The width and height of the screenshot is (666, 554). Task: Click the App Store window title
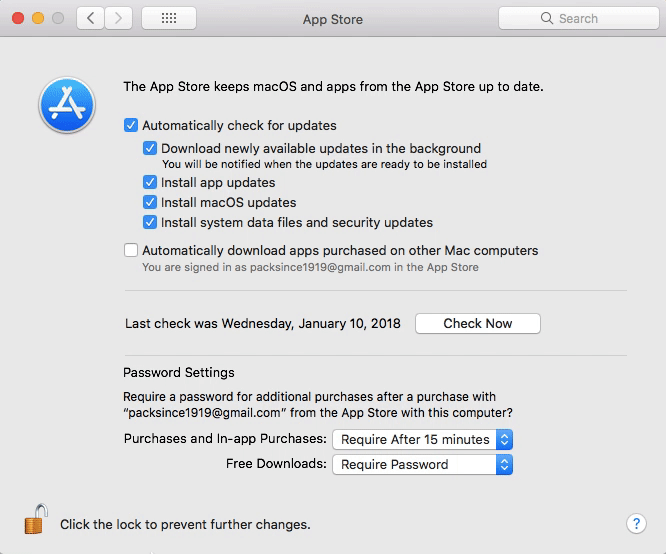click(333, 18)
